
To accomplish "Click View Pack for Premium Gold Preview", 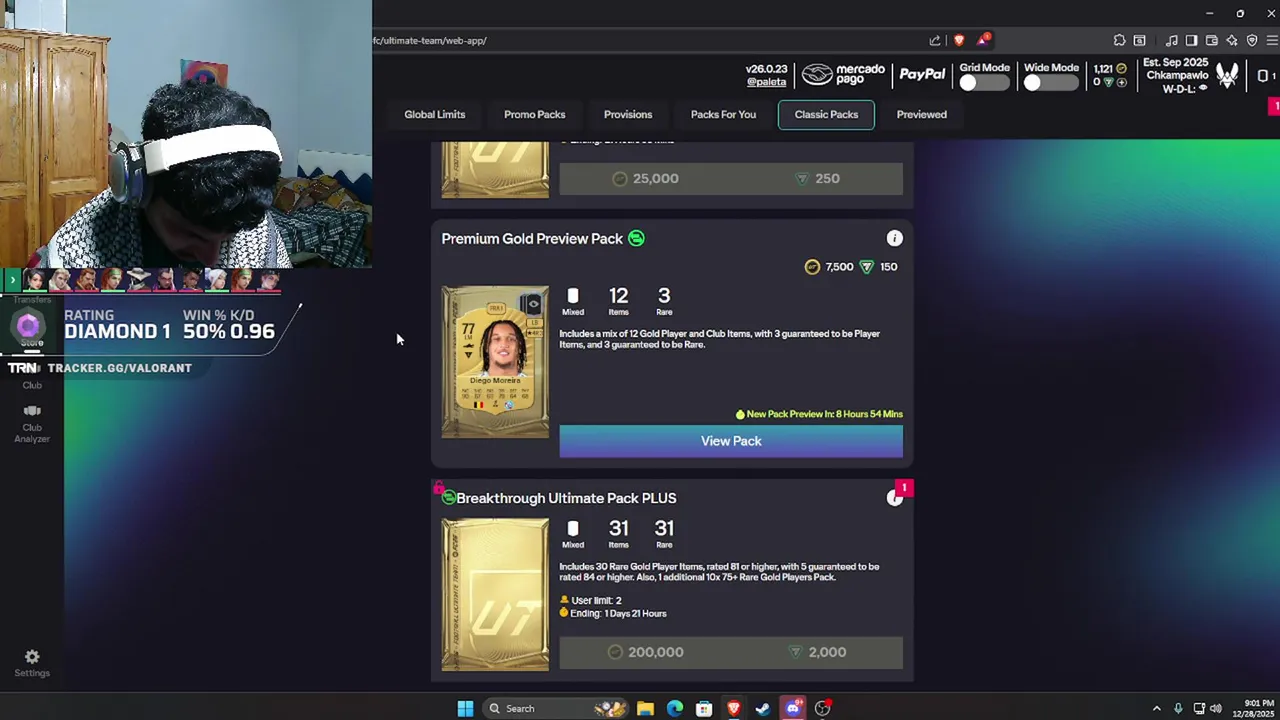I will (x=731, y=441).
